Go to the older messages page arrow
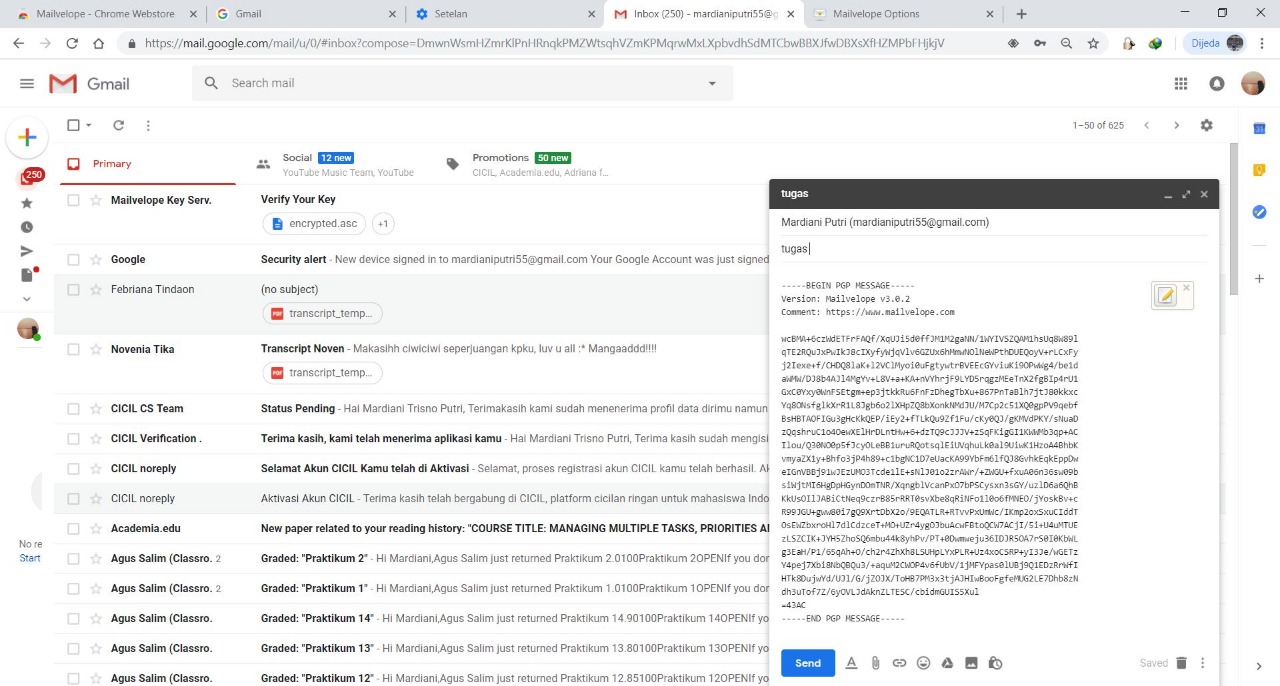 [x=1176, y=125]
